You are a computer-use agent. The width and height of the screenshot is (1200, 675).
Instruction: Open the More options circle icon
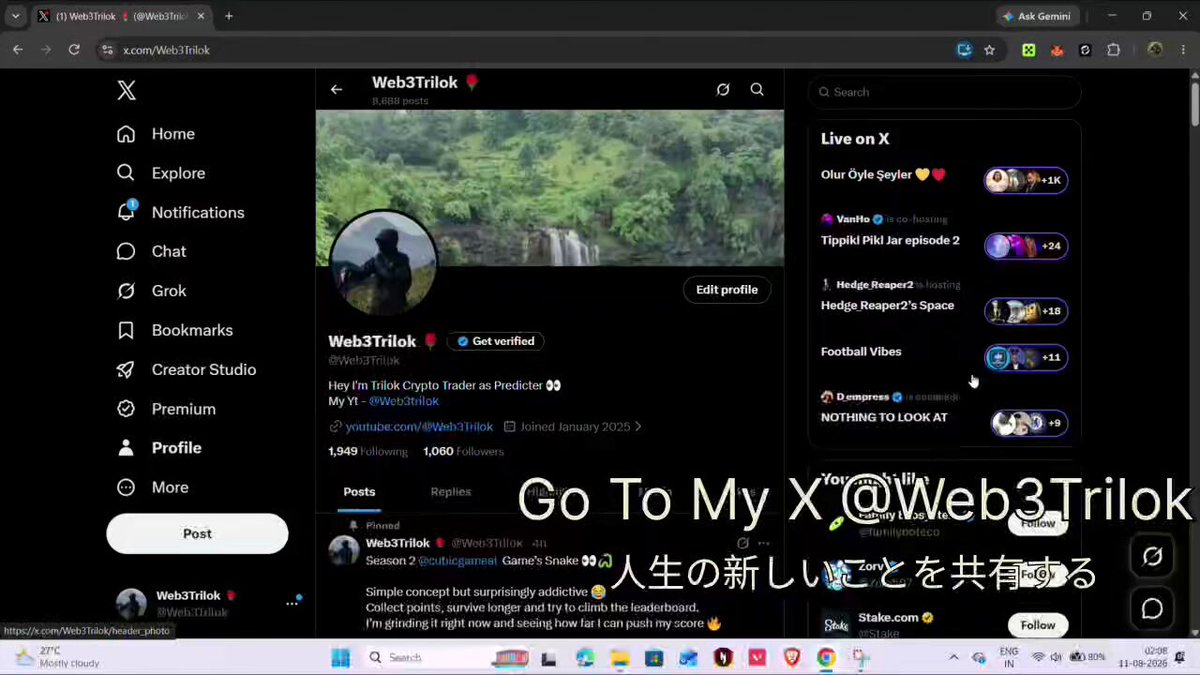tap(126, 487)
